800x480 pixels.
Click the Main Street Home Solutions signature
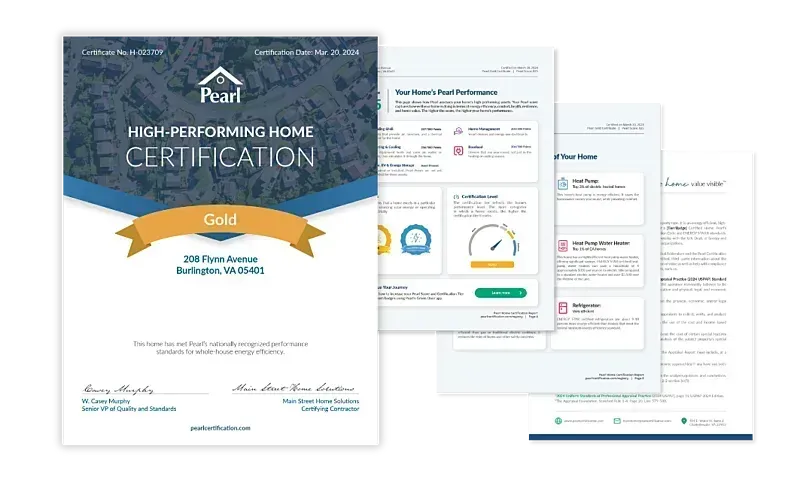[x=293, y=388]
